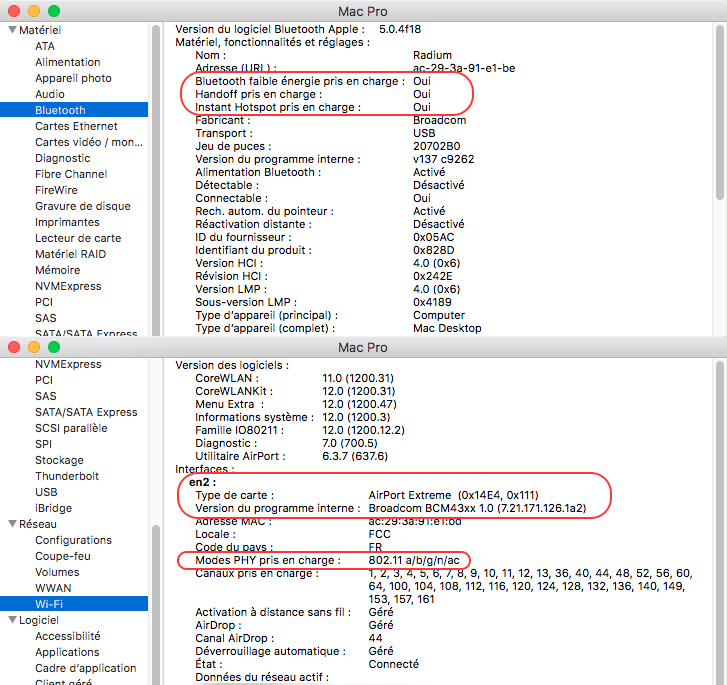Select Volumes under Réseau
The image size is (727, 685).
click(x=57, y=572)
